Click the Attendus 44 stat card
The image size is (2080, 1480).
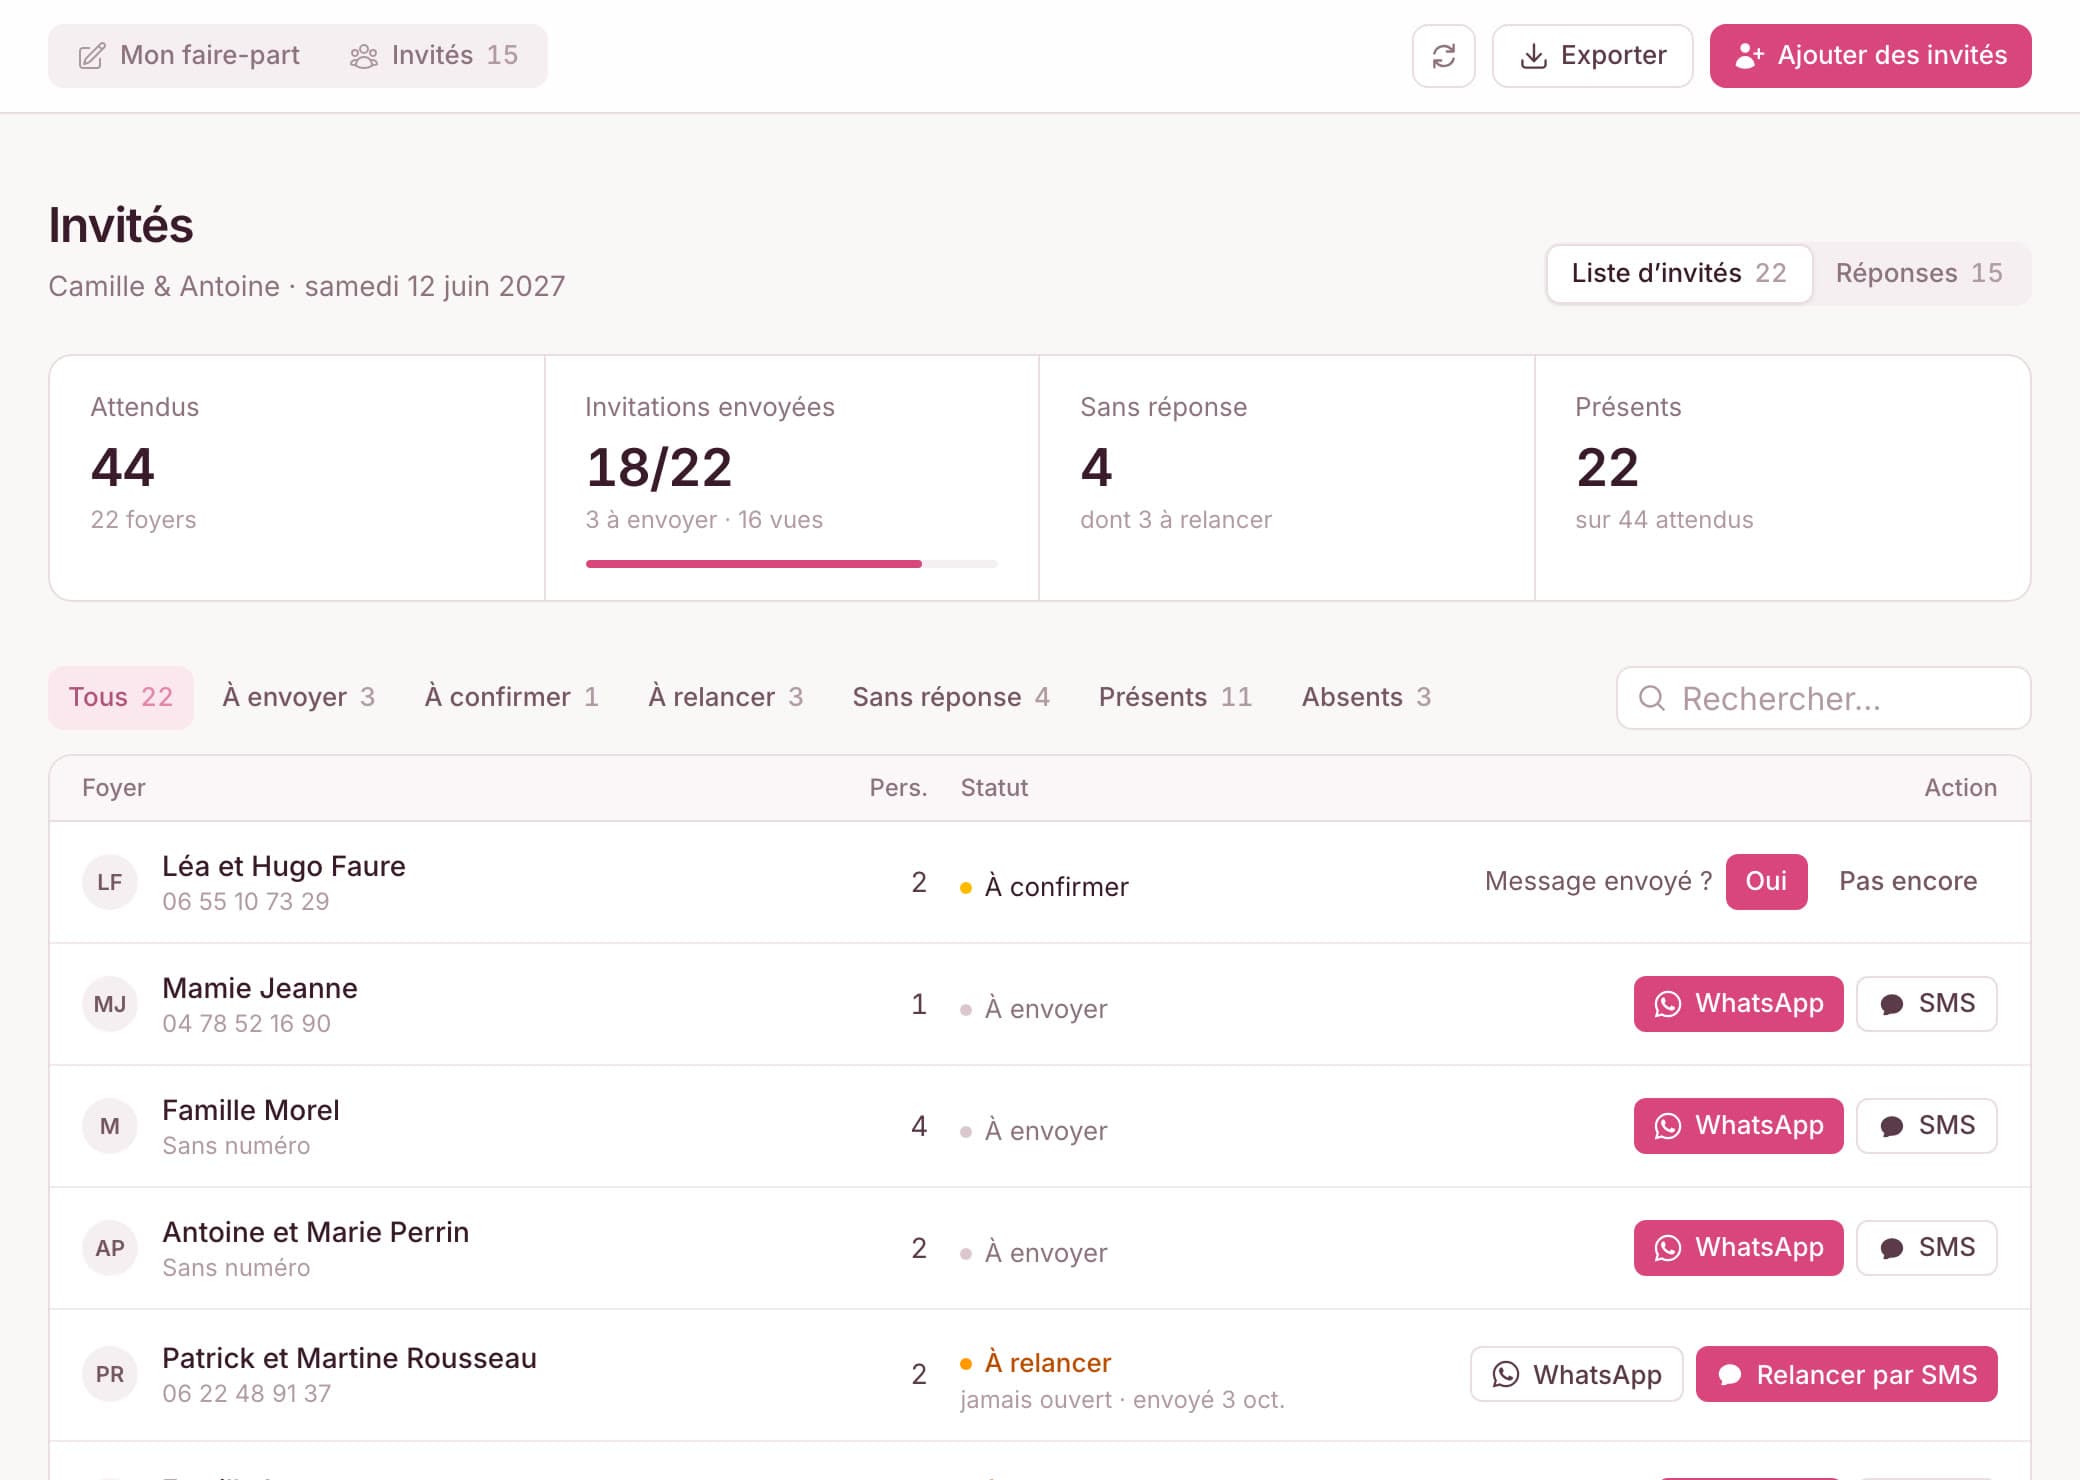tap(297, 478)
